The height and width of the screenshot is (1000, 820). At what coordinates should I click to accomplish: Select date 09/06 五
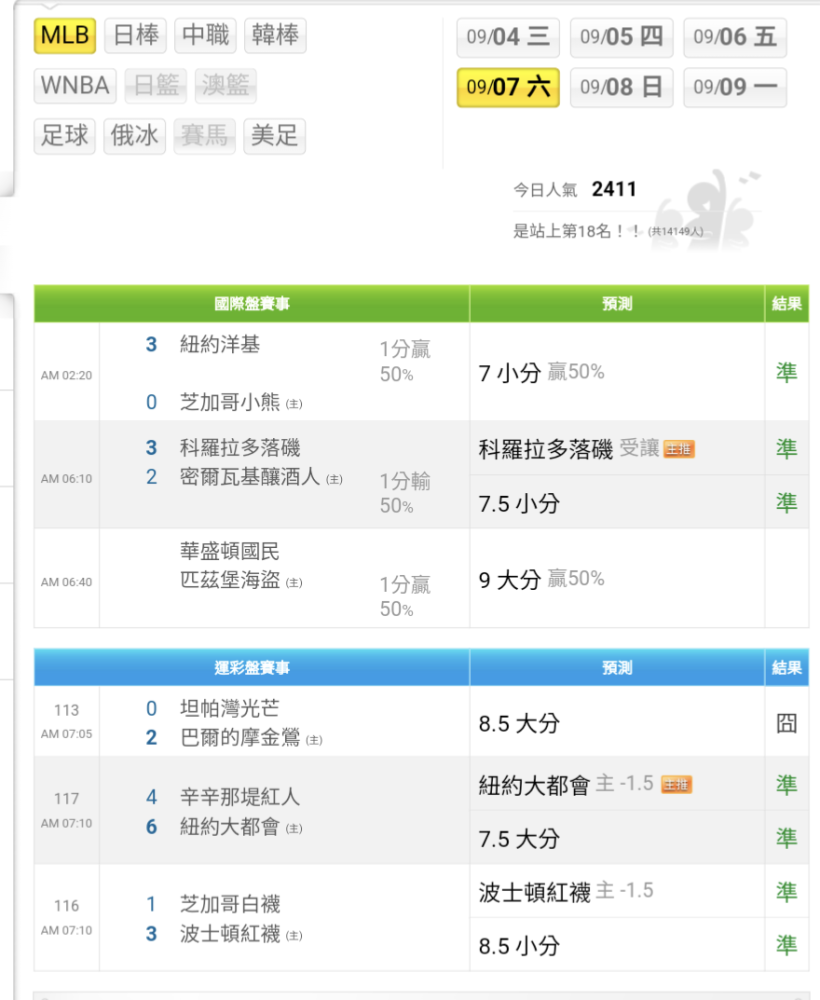coord(734,38)
